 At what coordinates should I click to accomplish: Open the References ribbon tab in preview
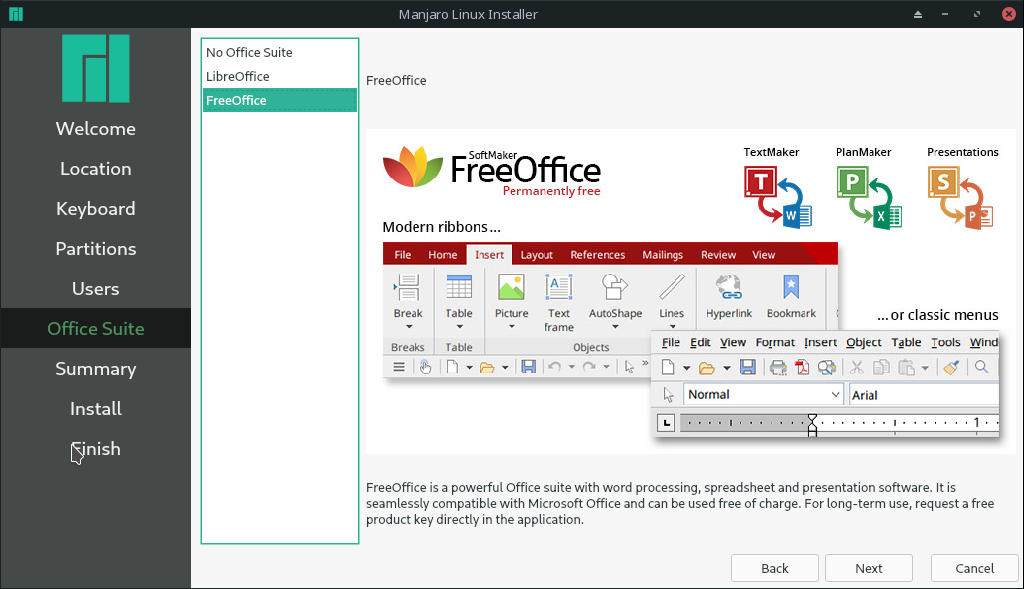598,255
